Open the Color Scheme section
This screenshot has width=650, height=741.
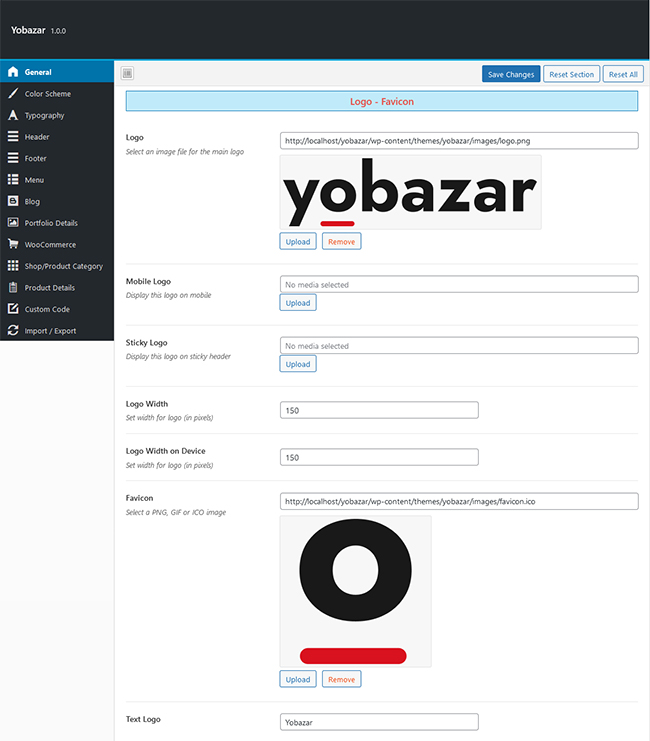pyautogui.click(x=57, y=94)
